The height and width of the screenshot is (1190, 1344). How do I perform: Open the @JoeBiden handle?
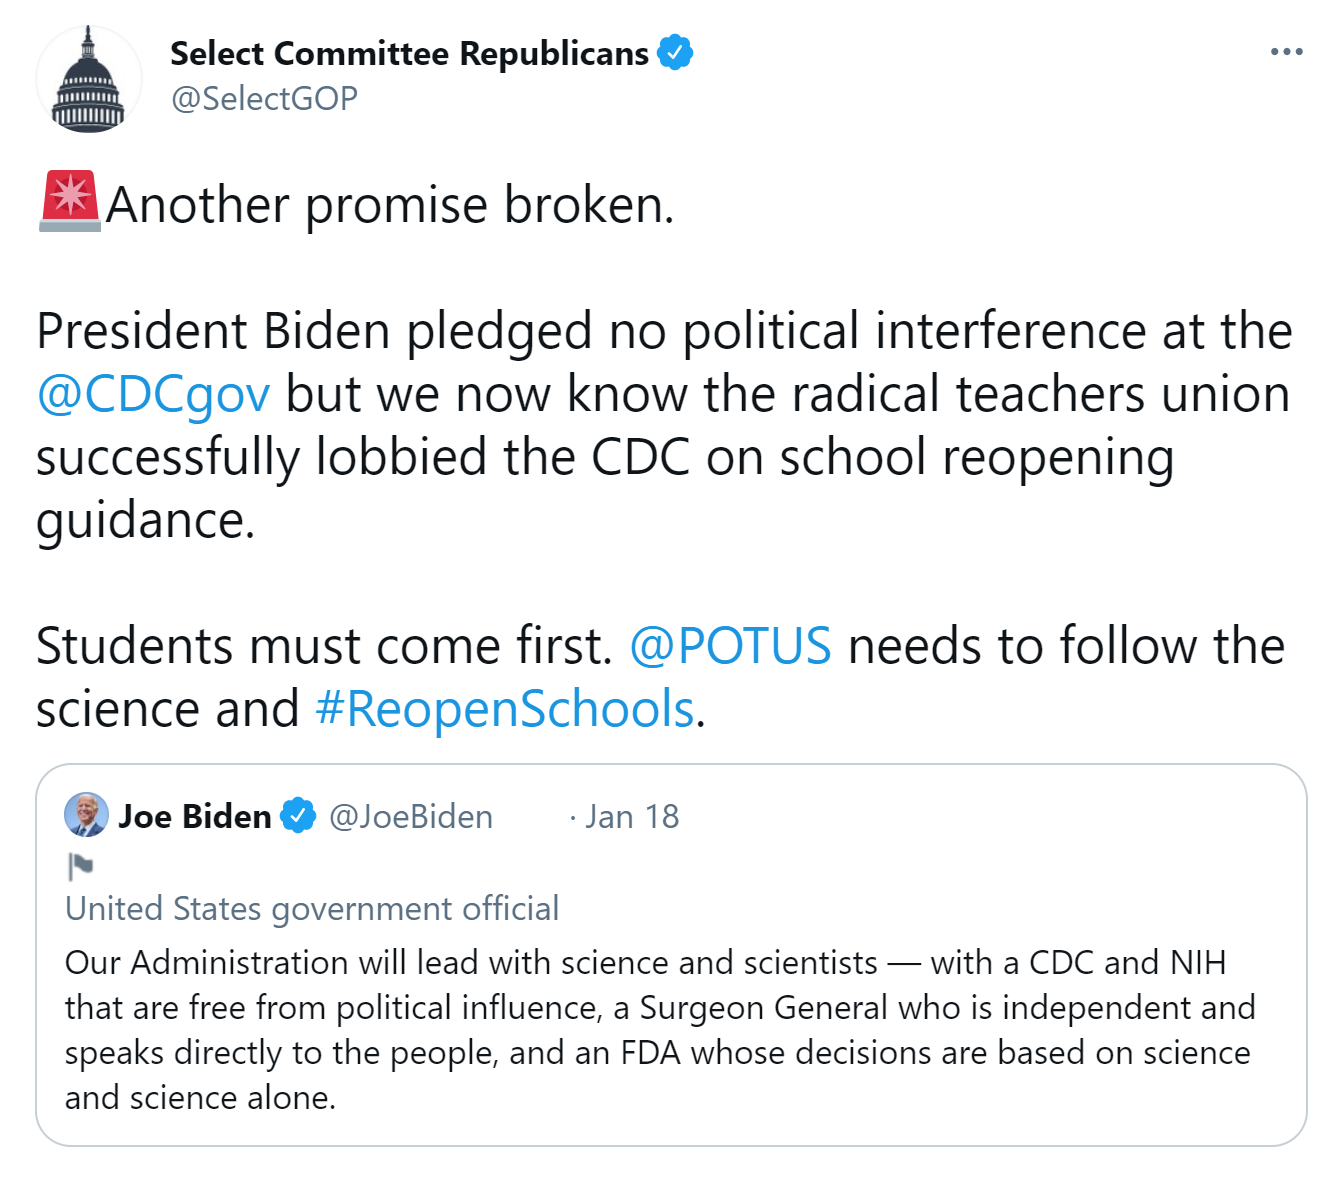(x=411, y=816)
